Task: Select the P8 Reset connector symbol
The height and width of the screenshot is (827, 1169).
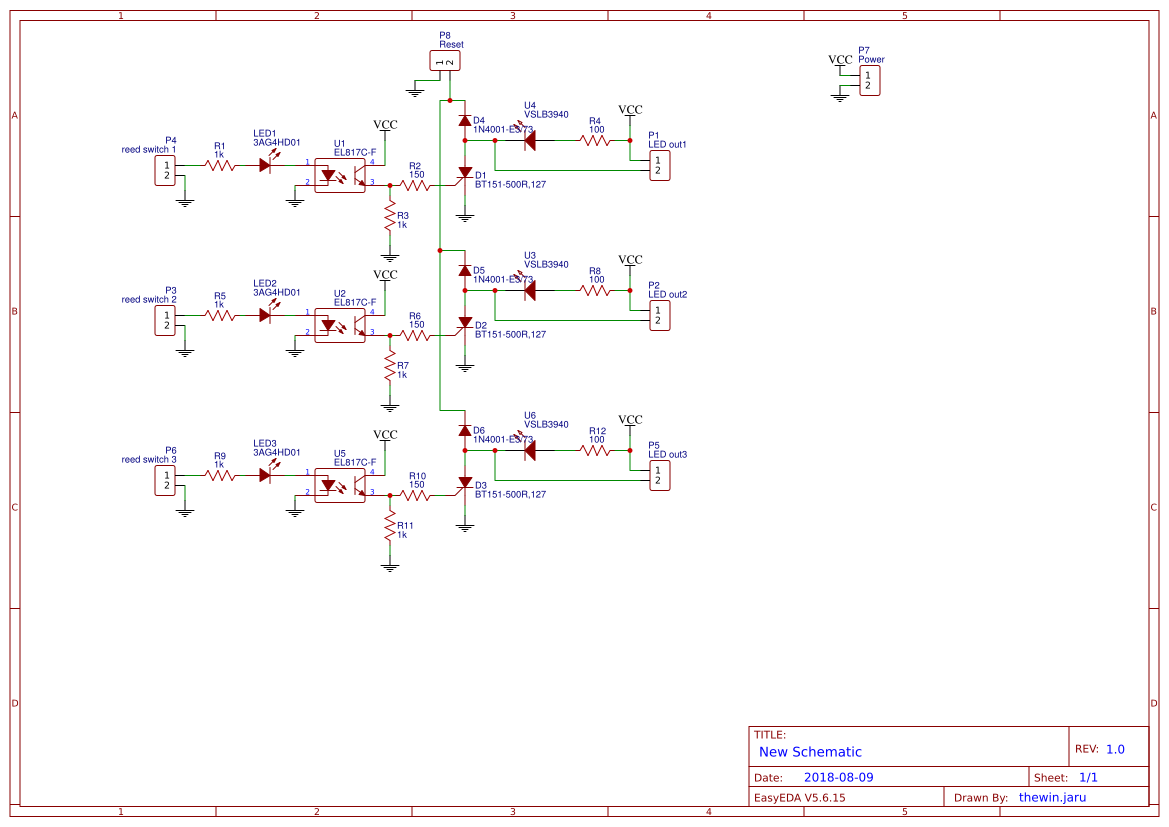Action: 445,62
